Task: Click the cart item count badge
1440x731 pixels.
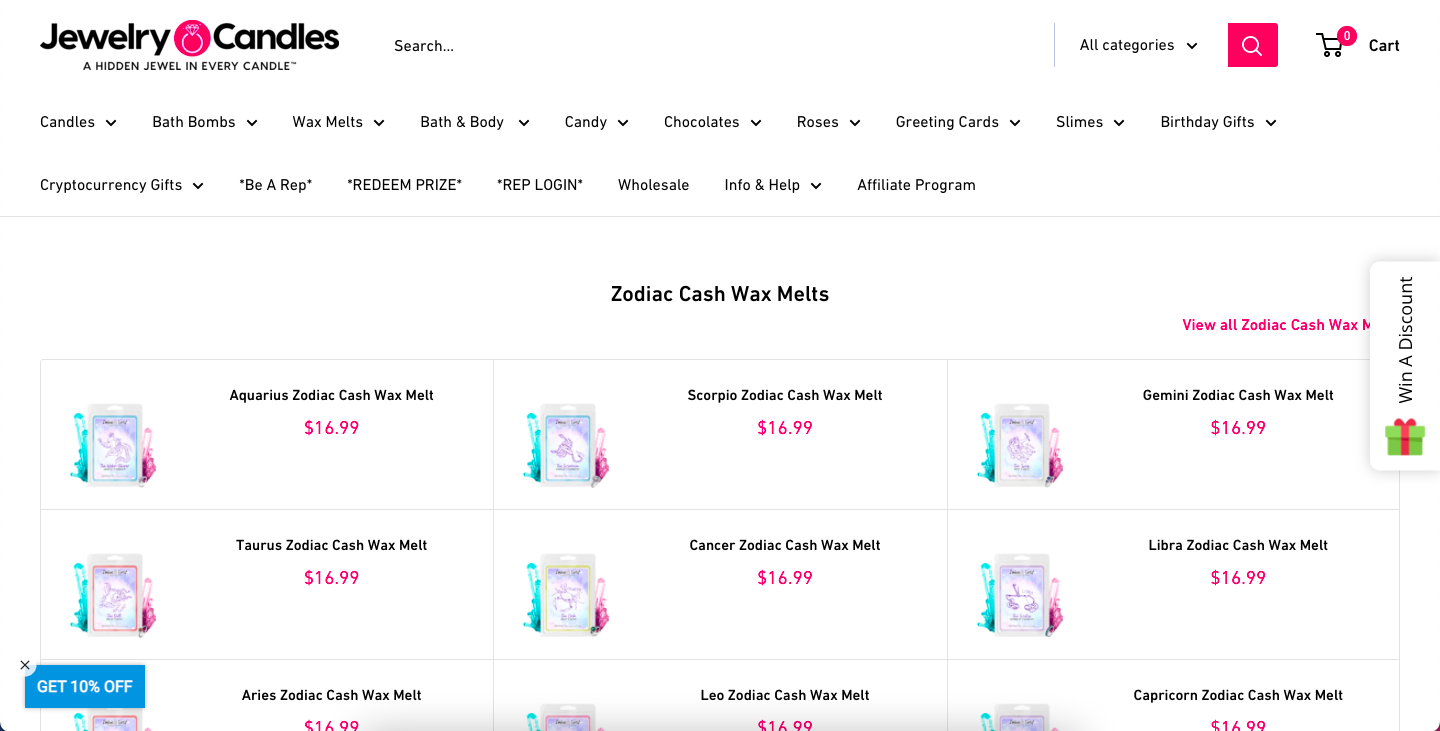Action: click(1347, 33)
